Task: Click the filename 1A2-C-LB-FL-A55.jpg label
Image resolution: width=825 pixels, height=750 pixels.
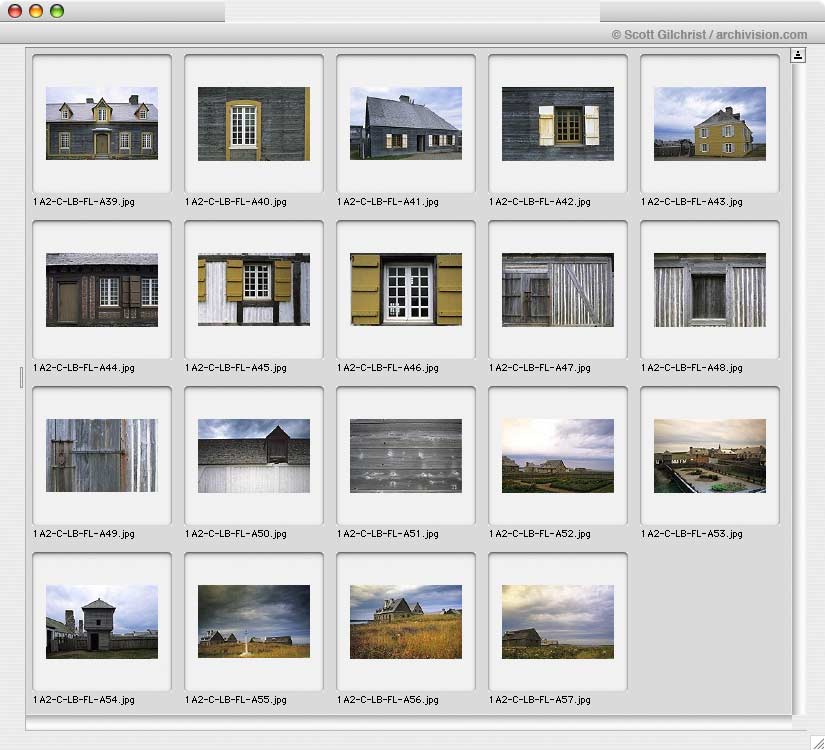Action: tap(236, 700)
